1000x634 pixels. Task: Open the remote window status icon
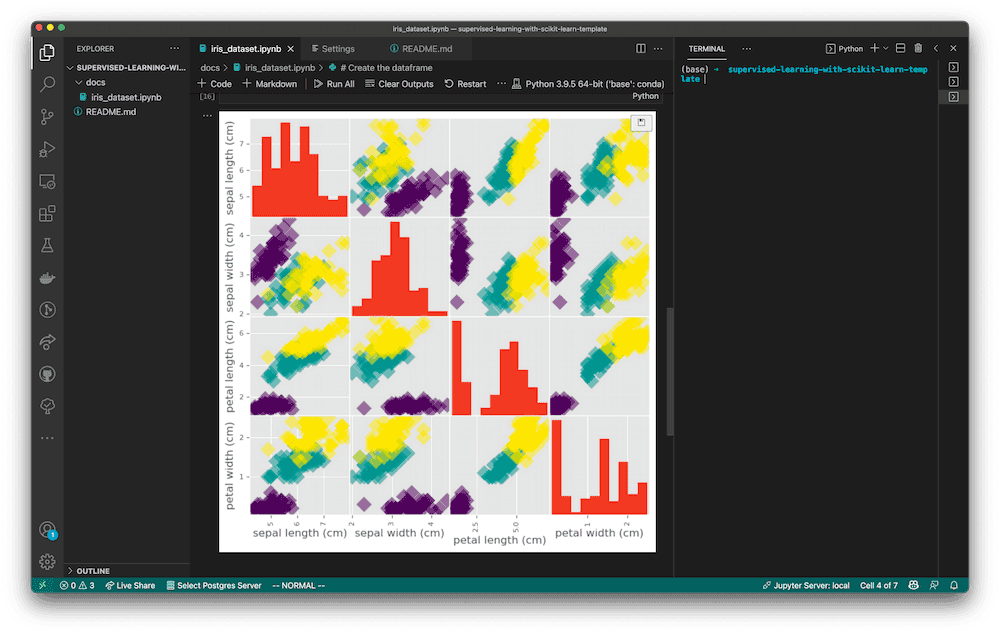(x=43, y=586)
